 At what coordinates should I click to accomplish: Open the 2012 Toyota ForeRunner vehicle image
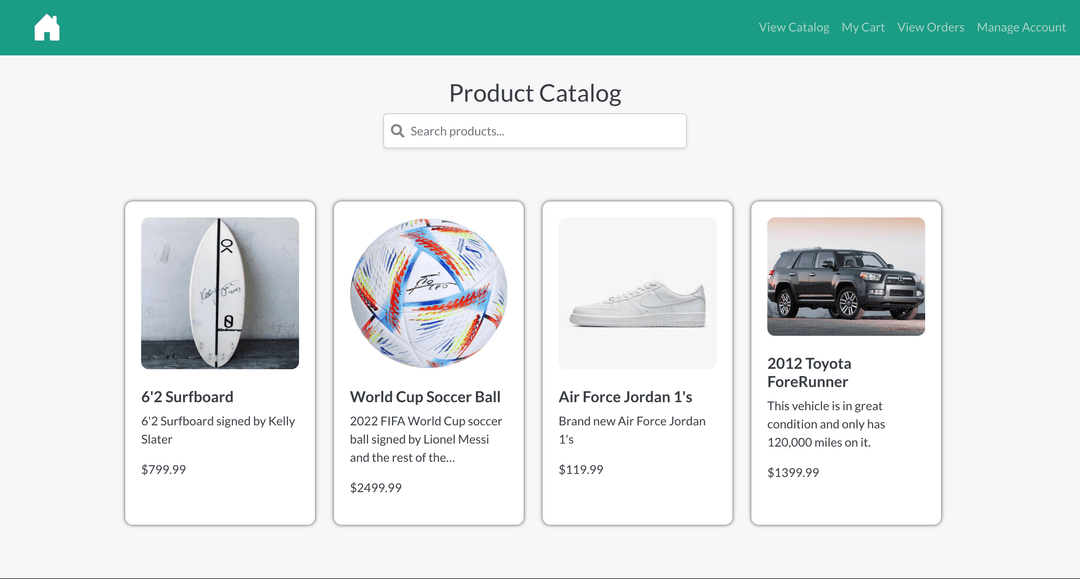pos(846,277)
